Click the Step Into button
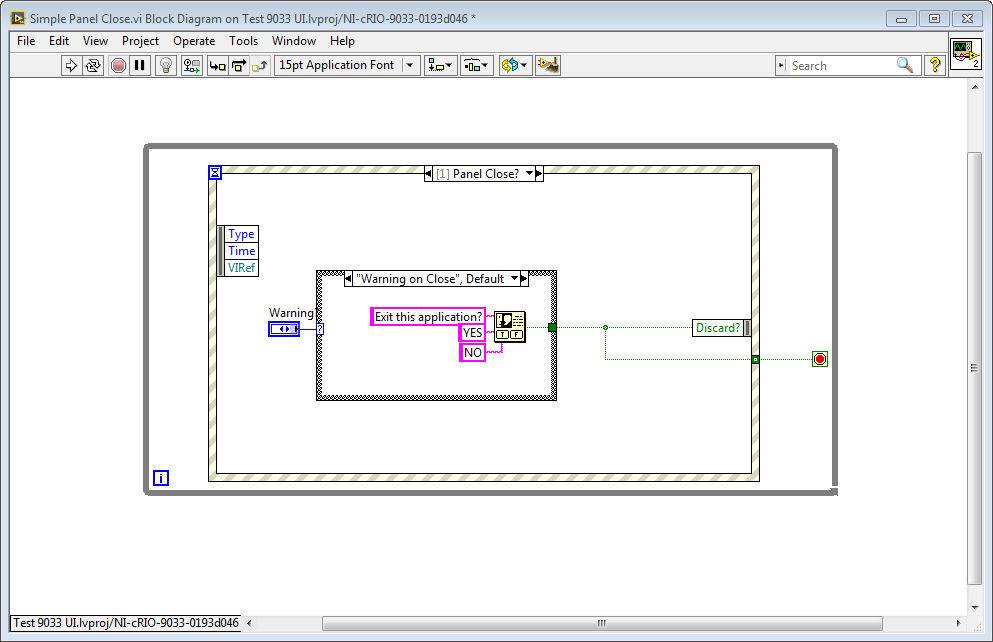993x642 pixels. (x=217, y=65)
